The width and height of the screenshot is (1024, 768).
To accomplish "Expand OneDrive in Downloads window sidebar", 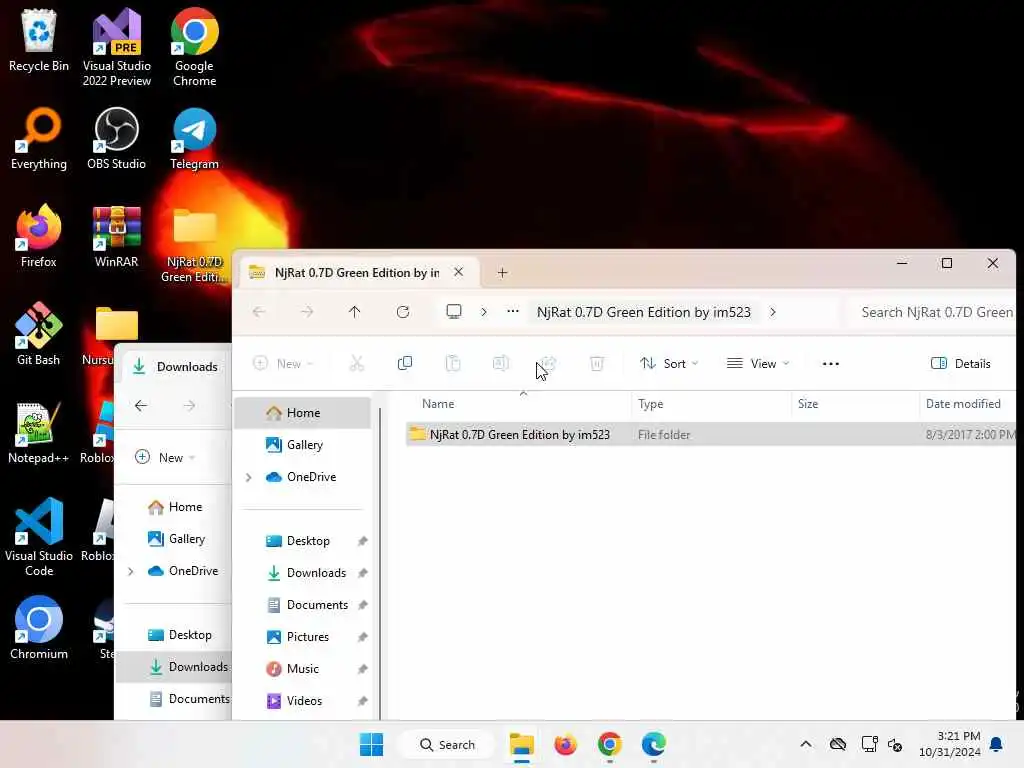I will [x=131, y=571].
